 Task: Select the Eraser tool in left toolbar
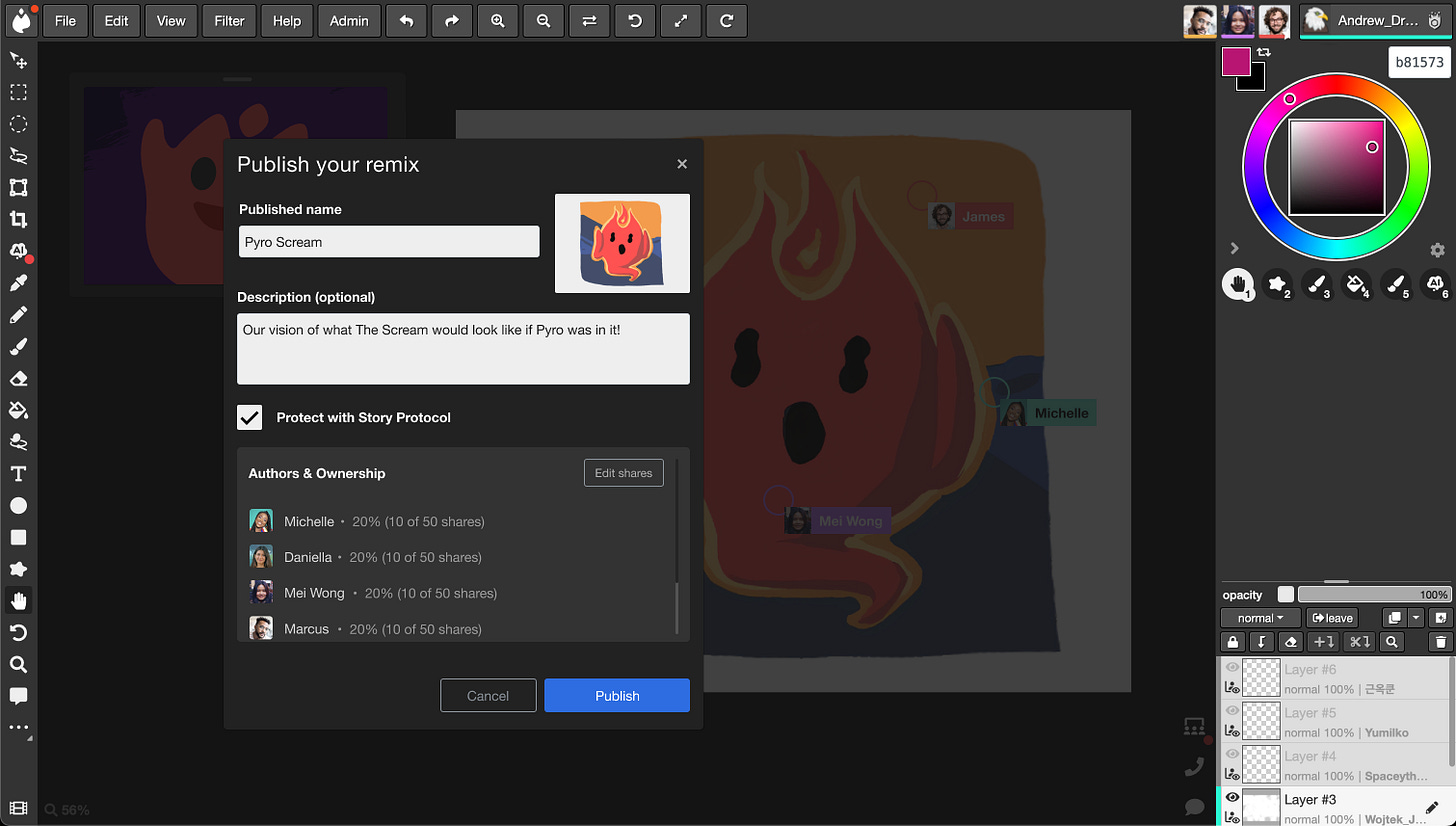[x=18, y=379]
